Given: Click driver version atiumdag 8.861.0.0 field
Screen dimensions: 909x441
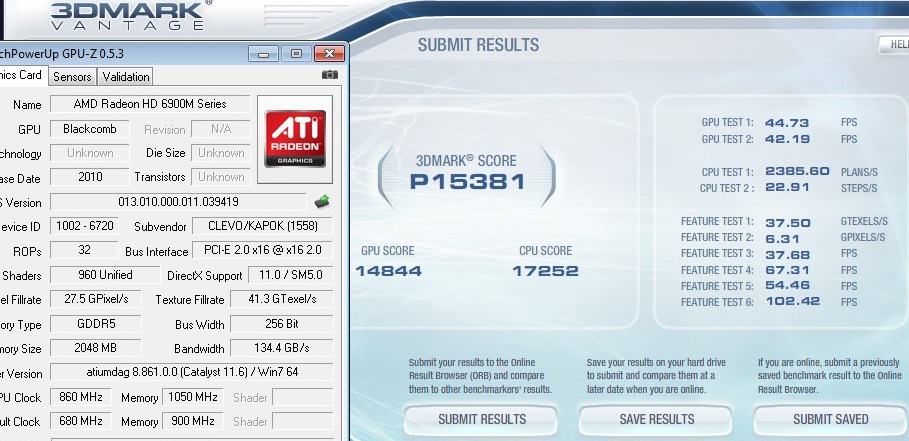Looking at the screenshot, I should click(x=191, y=372).
